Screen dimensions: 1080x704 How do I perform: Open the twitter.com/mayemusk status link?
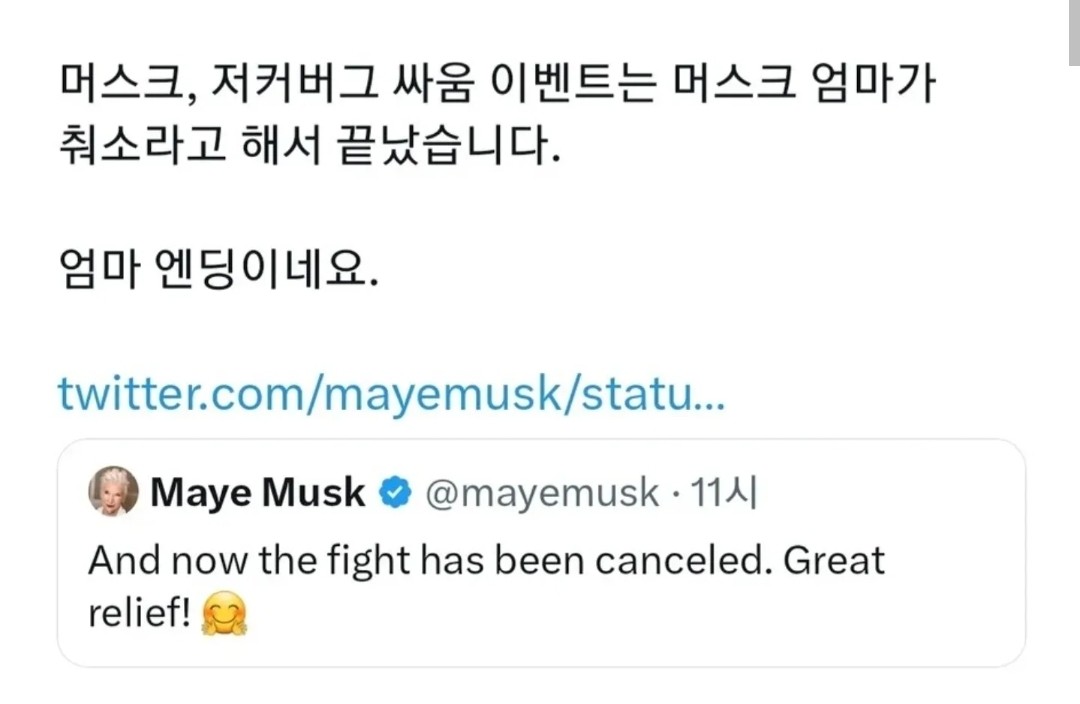click(390, 393)
